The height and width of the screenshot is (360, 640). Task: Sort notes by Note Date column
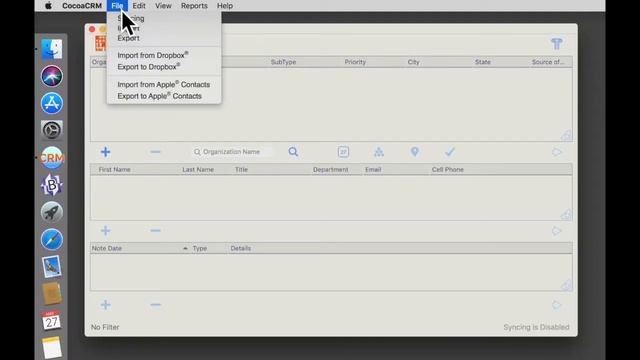(107, 248)
